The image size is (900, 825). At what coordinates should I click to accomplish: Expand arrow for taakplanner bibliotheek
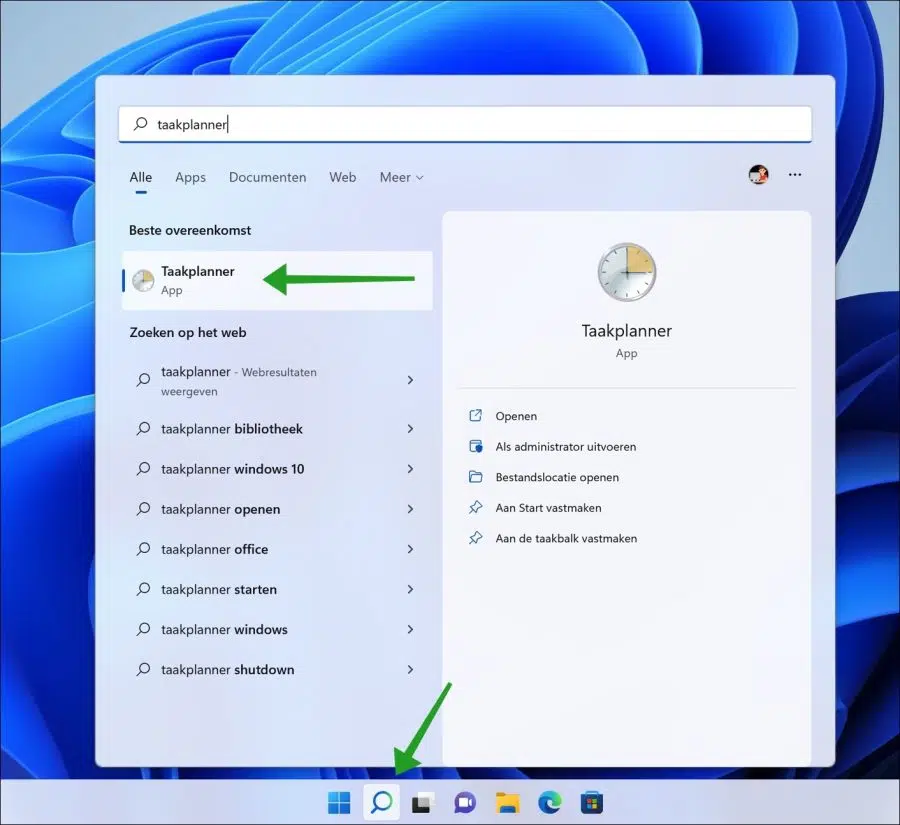[410, 429]
